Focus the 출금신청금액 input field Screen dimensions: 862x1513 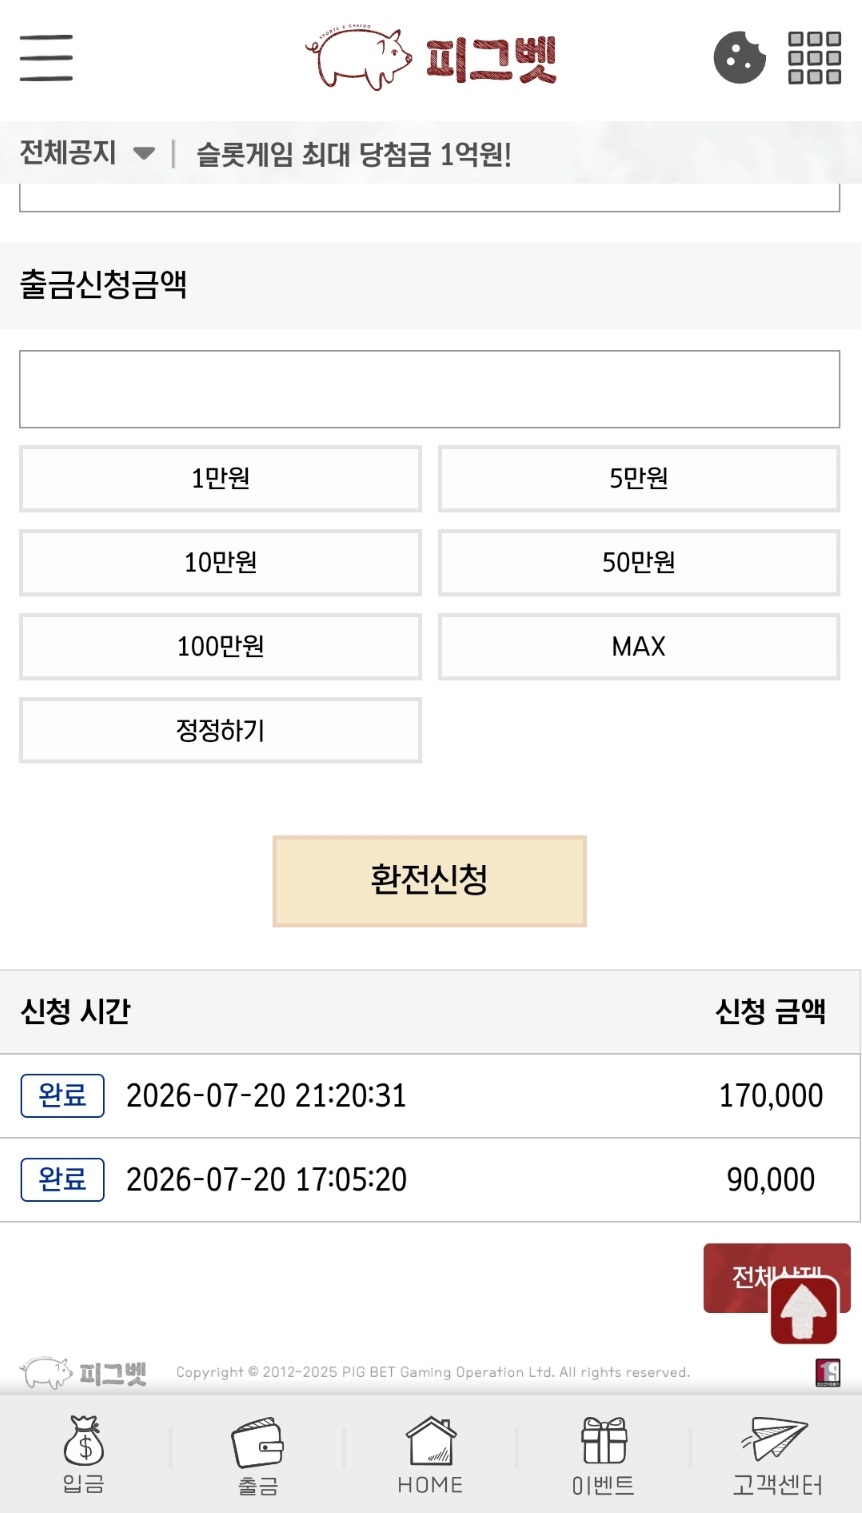tap(429, 389)
